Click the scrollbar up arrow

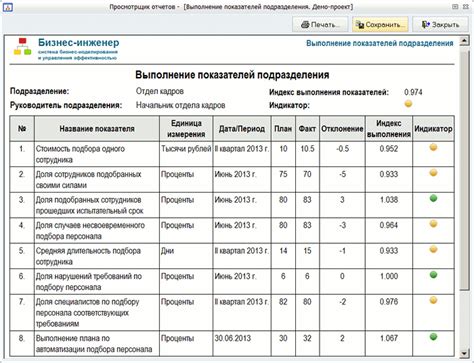(464, 41)
